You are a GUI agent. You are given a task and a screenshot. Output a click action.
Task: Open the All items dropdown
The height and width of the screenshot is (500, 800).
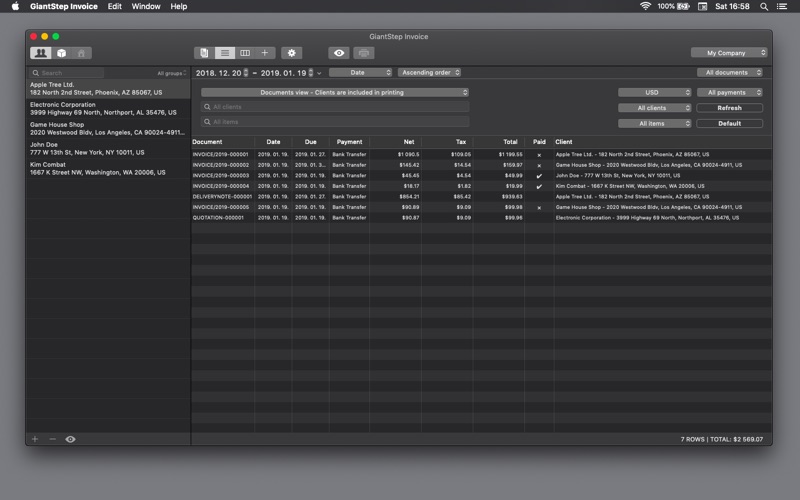[655, 123]
